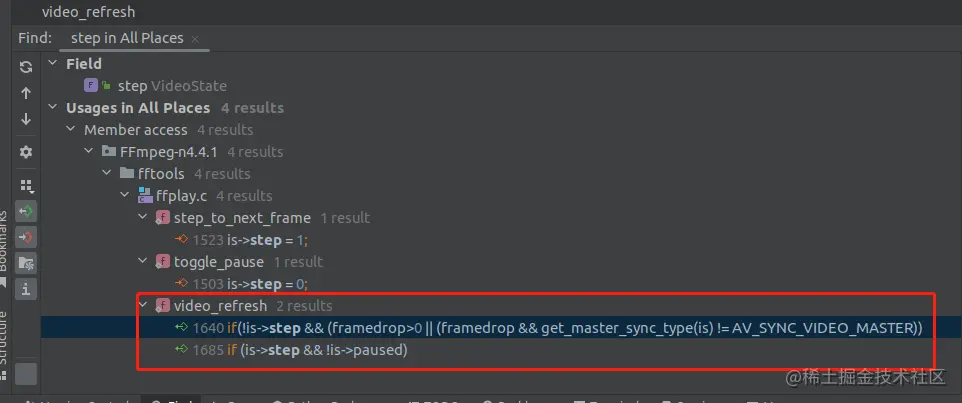
Task: Select the 'Field' group label
Action: [84, 64]
